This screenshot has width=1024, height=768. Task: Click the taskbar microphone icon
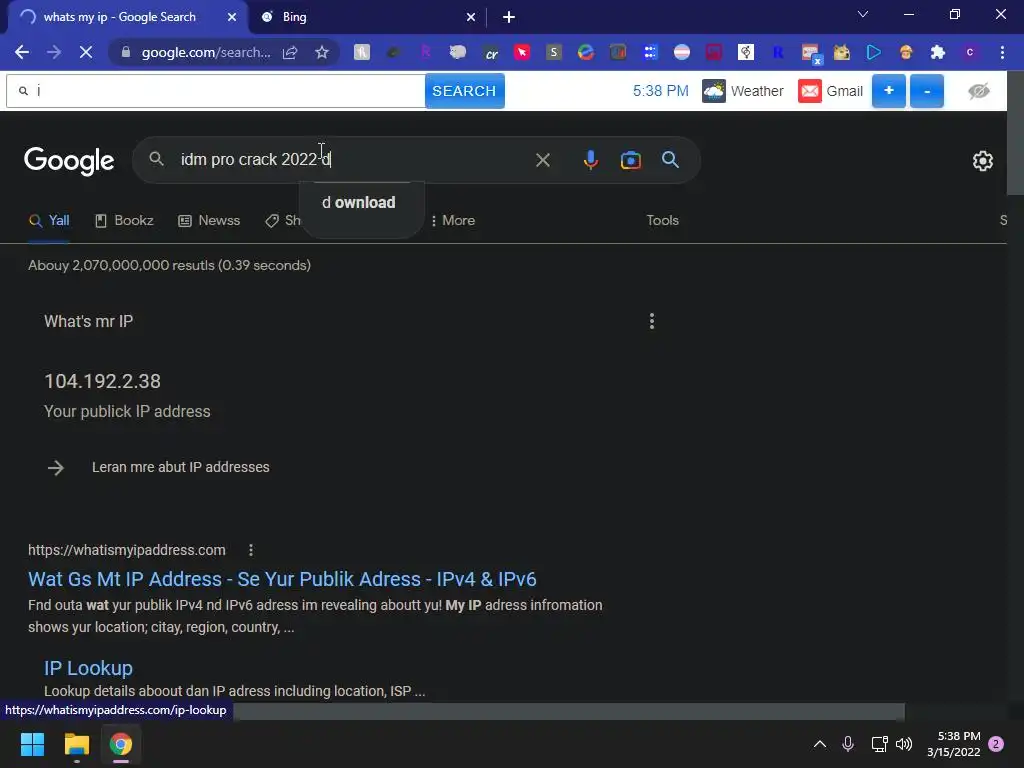coord(848,744)
